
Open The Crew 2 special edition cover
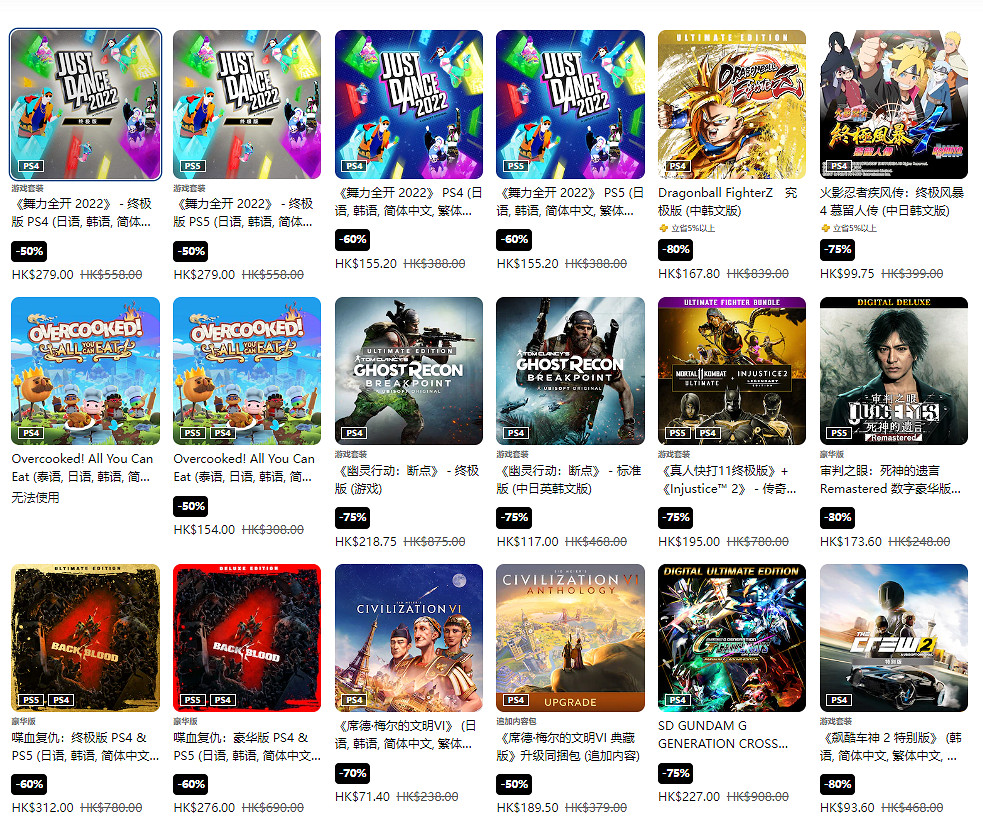click(x=893, y=638)
